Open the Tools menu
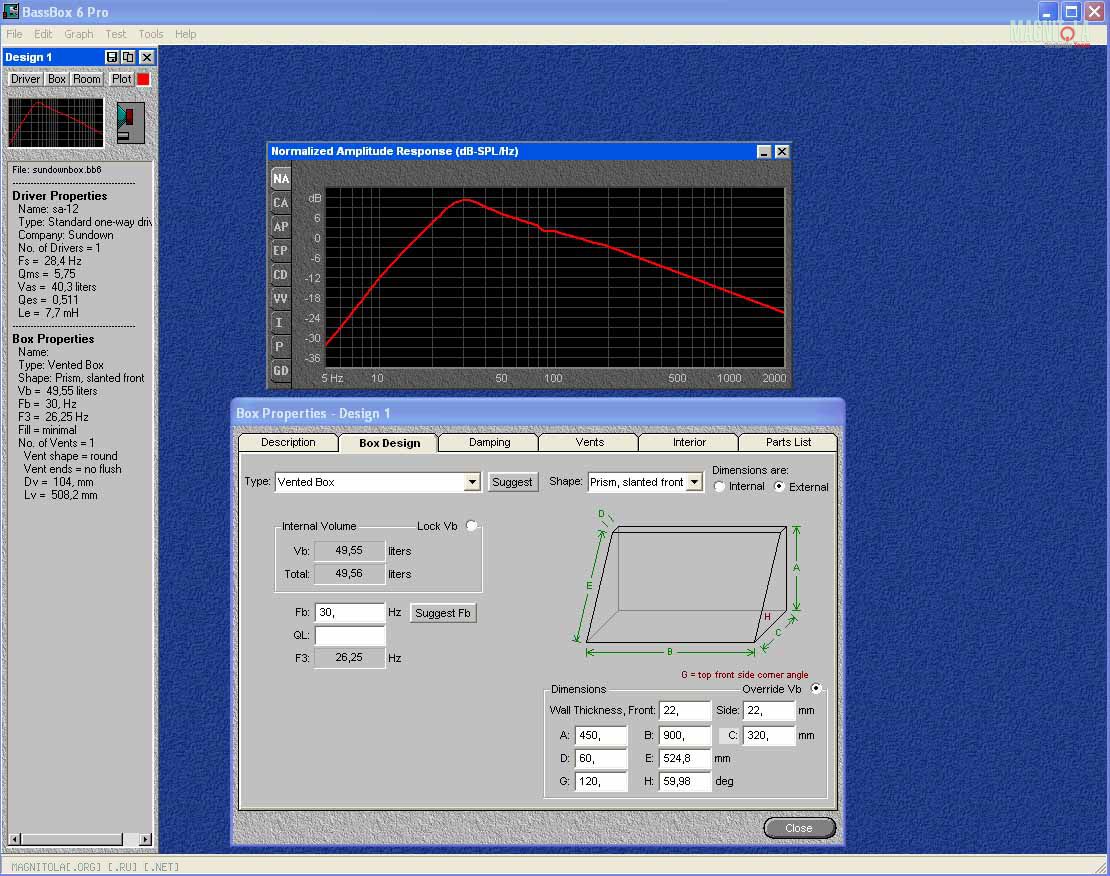The width and height of the screenshot is (1110, 876). tap(151, 34)
